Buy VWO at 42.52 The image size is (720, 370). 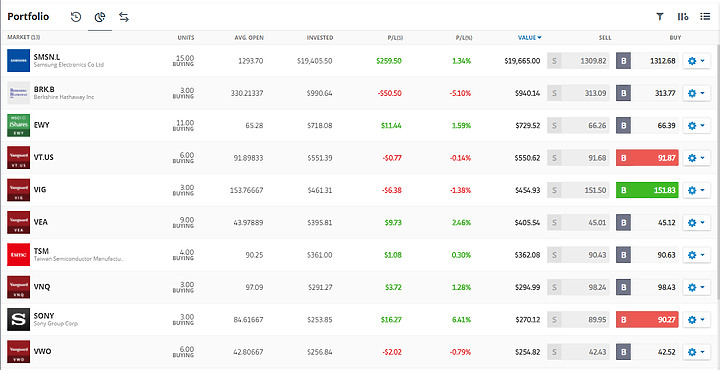pos(647,352)
